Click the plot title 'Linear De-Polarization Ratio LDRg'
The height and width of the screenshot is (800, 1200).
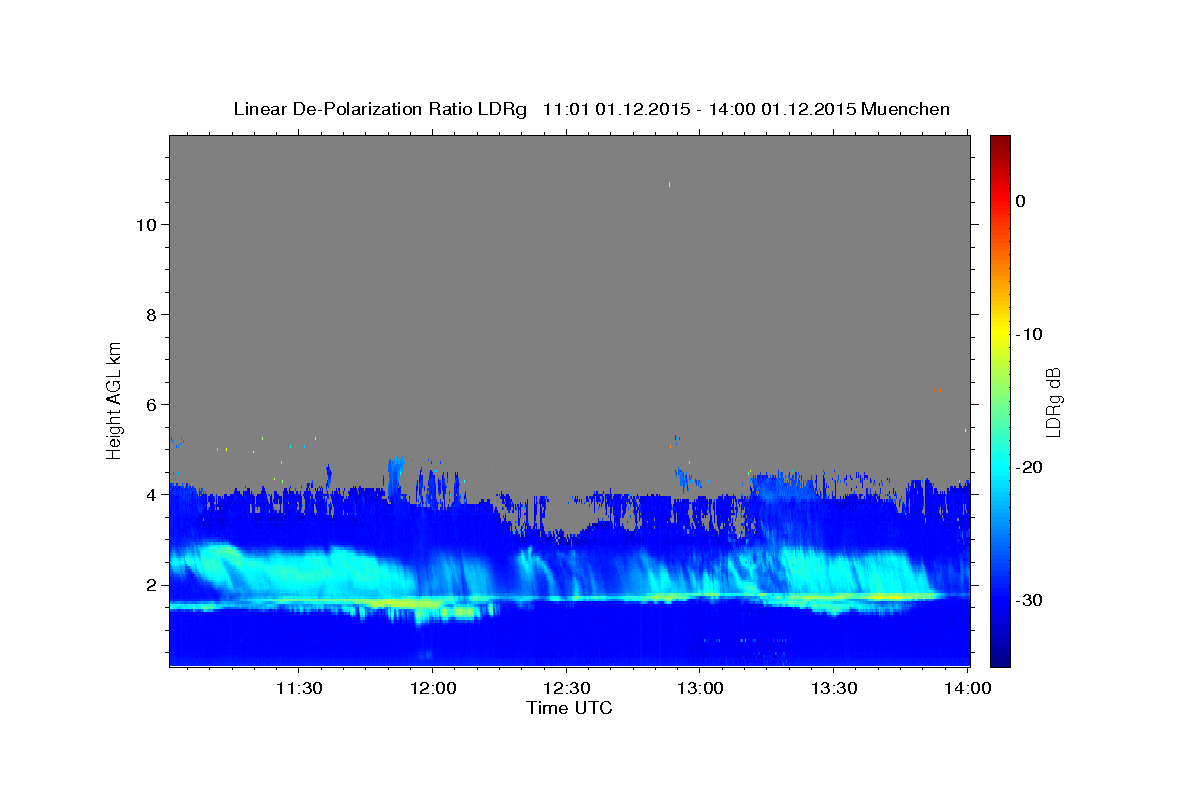(x=380, y=109)
